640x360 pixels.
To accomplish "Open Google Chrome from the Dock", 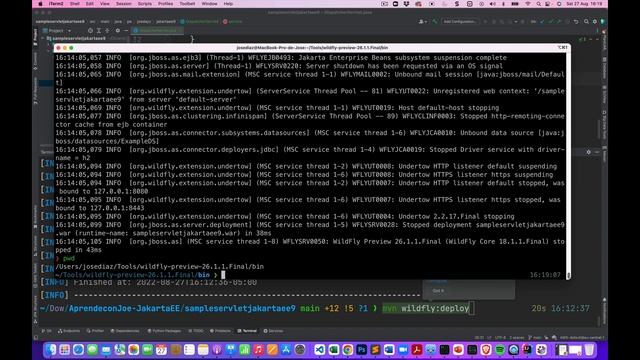I will click(347, 350).
